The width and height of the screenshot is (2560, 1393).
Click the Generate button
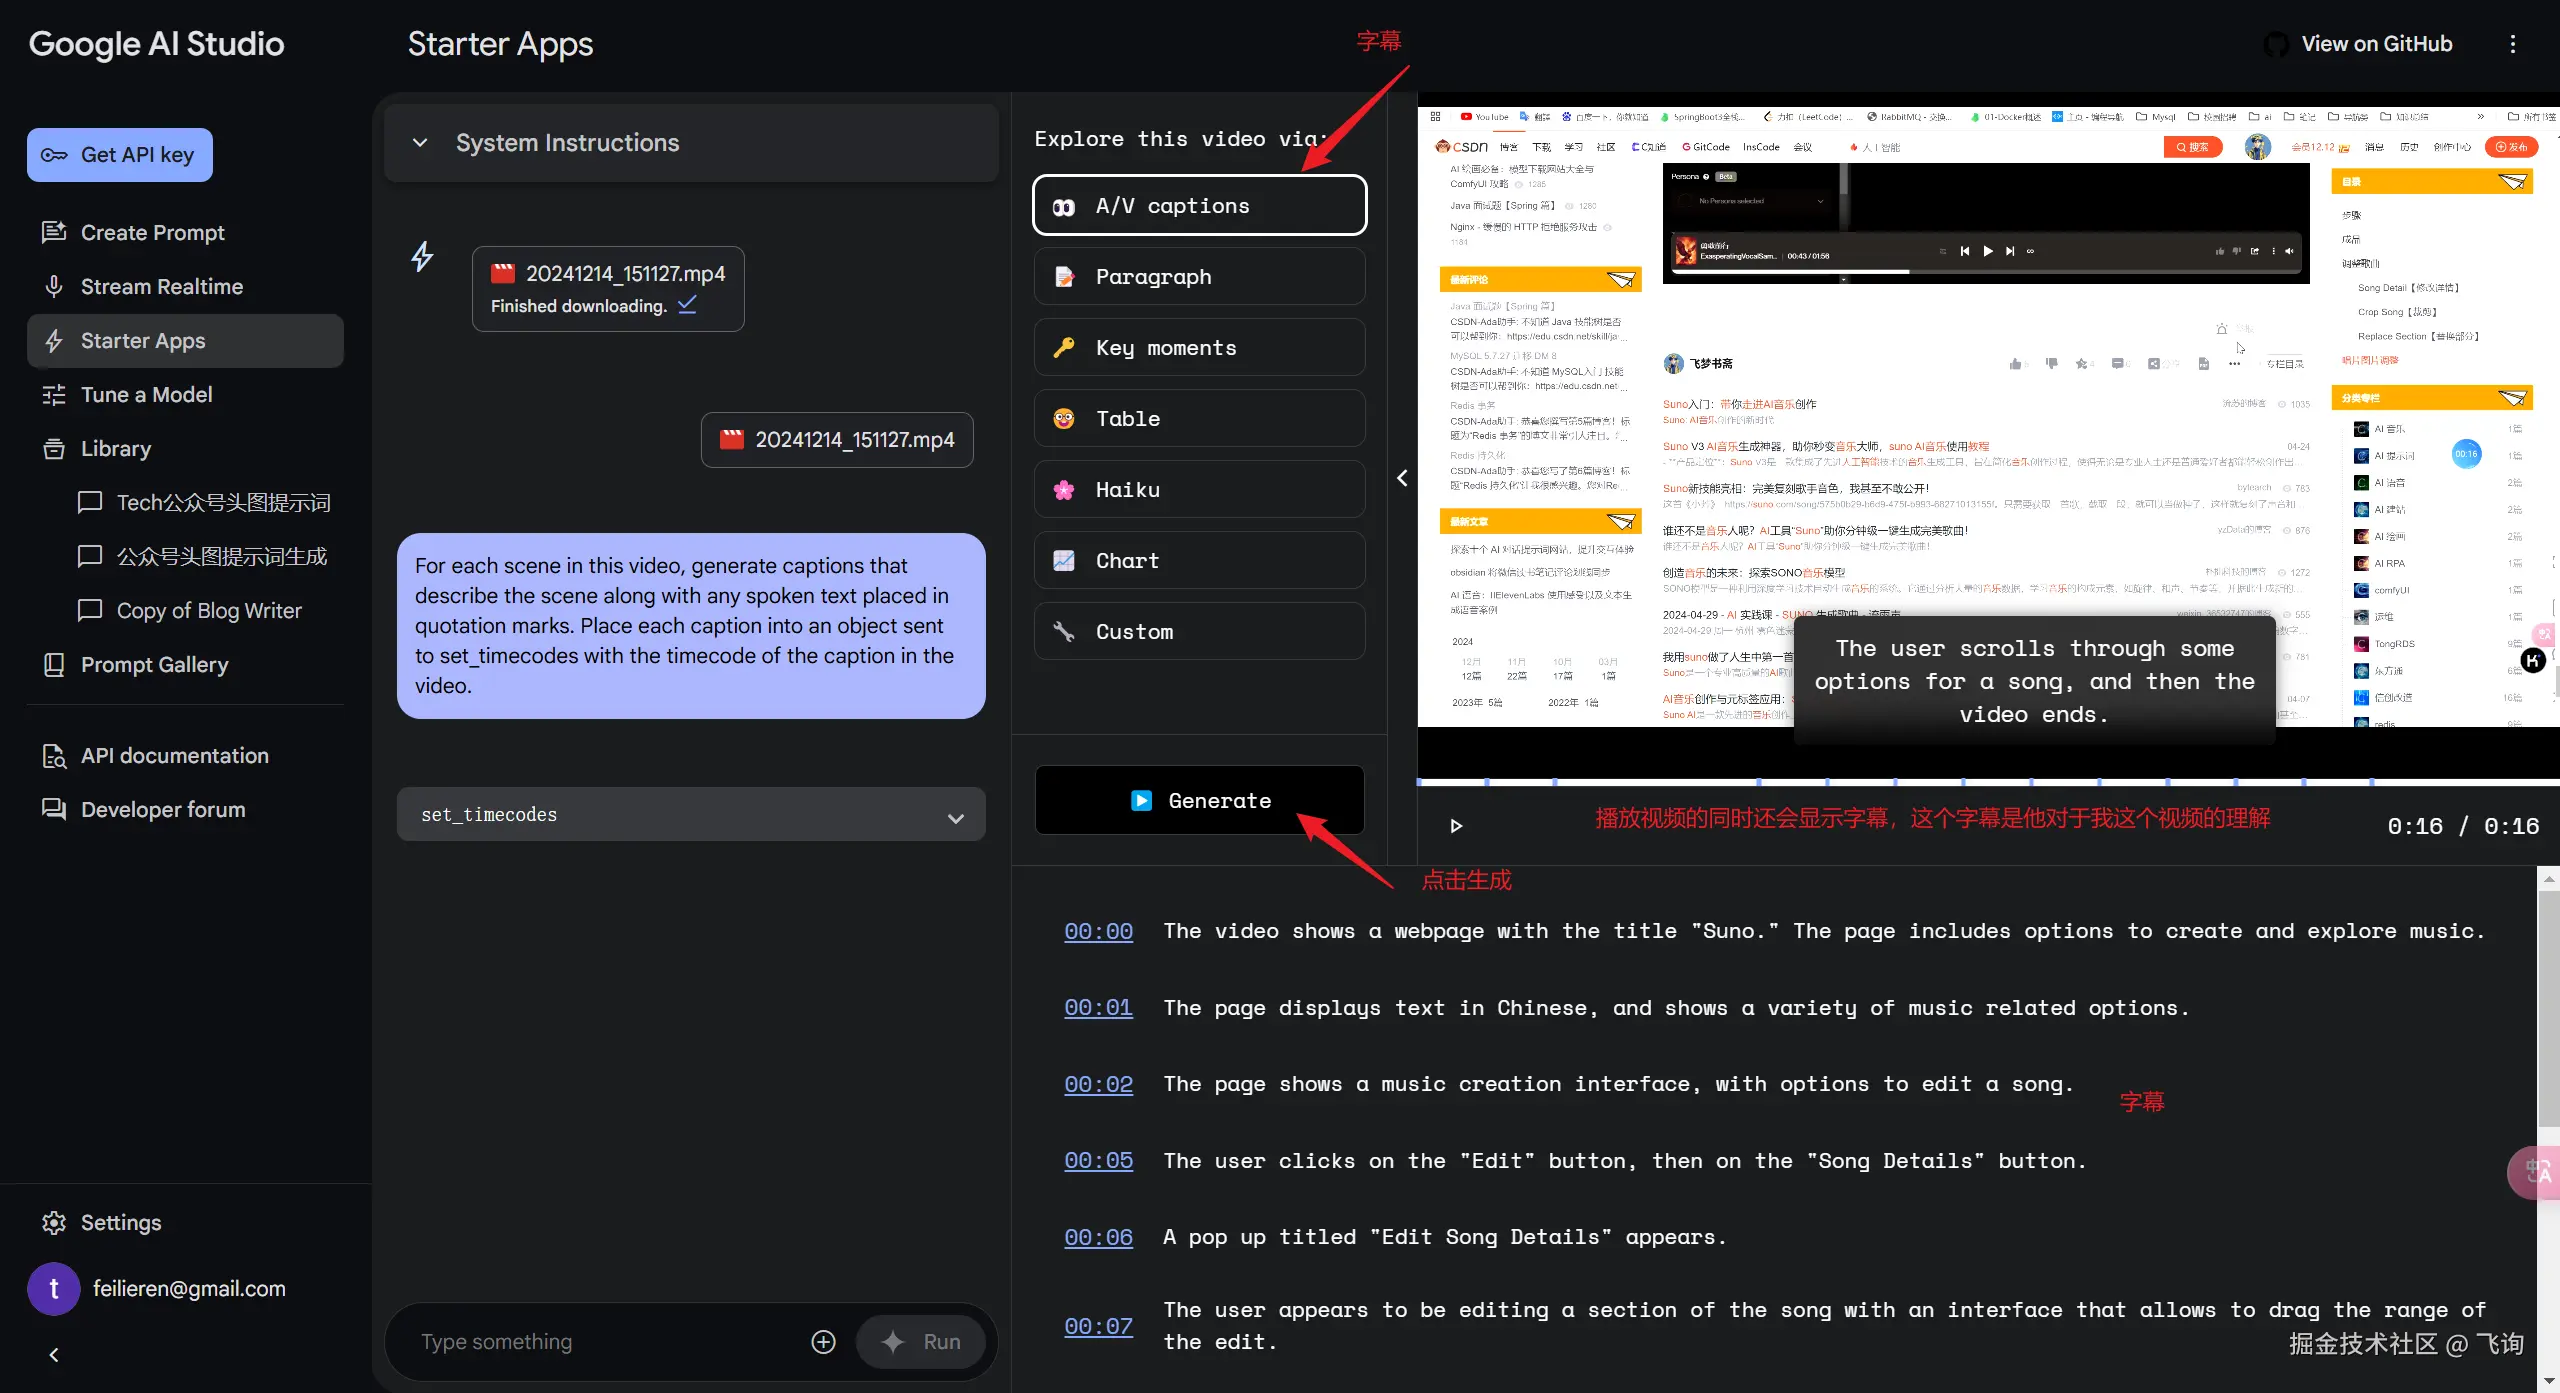pyautogui.click(x=1199, y=801)
